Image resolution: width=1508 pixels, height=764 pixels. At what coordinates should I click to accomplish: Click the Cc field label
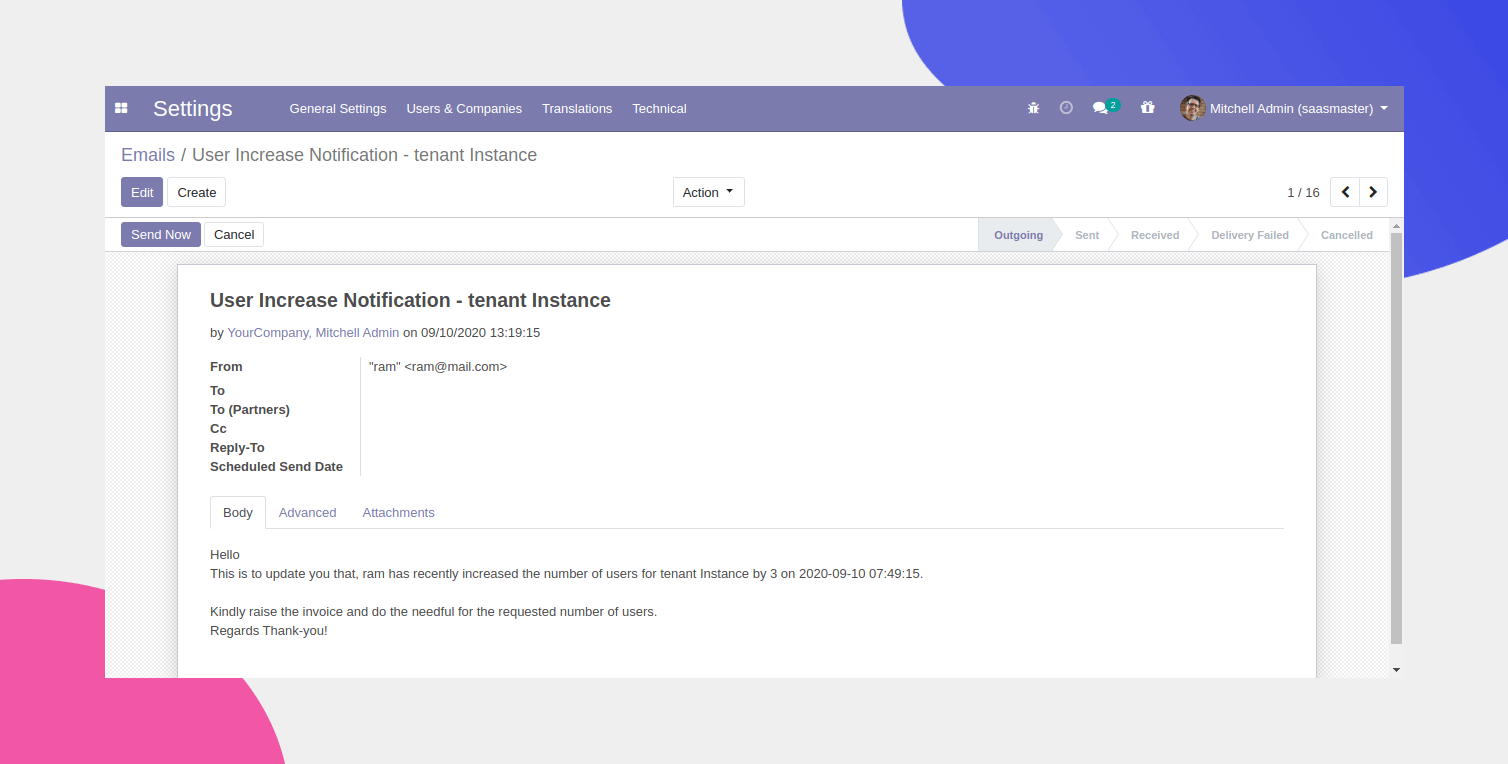click(x=218, y=429)
